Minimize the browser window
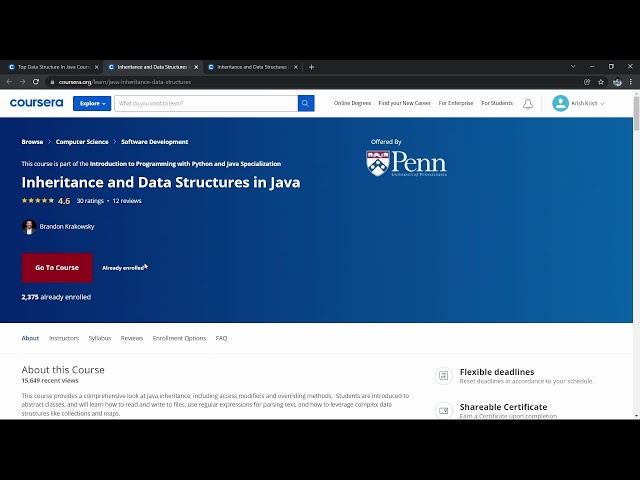Viewport: 640px width, 480px height. (x=592, y=66)
